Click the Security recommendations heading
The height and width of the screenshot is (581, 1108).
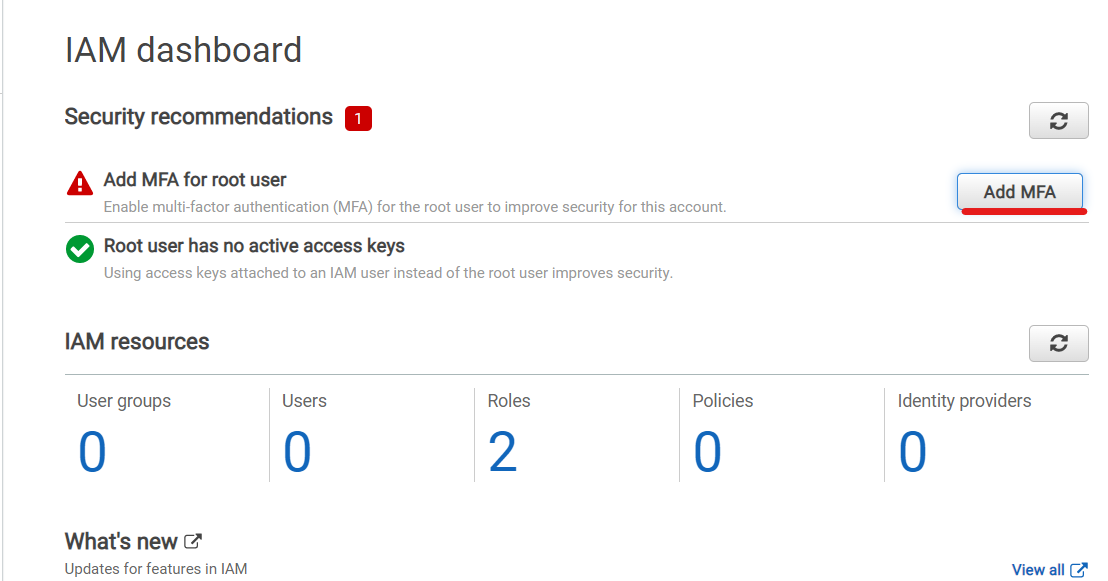pos(199,117)
